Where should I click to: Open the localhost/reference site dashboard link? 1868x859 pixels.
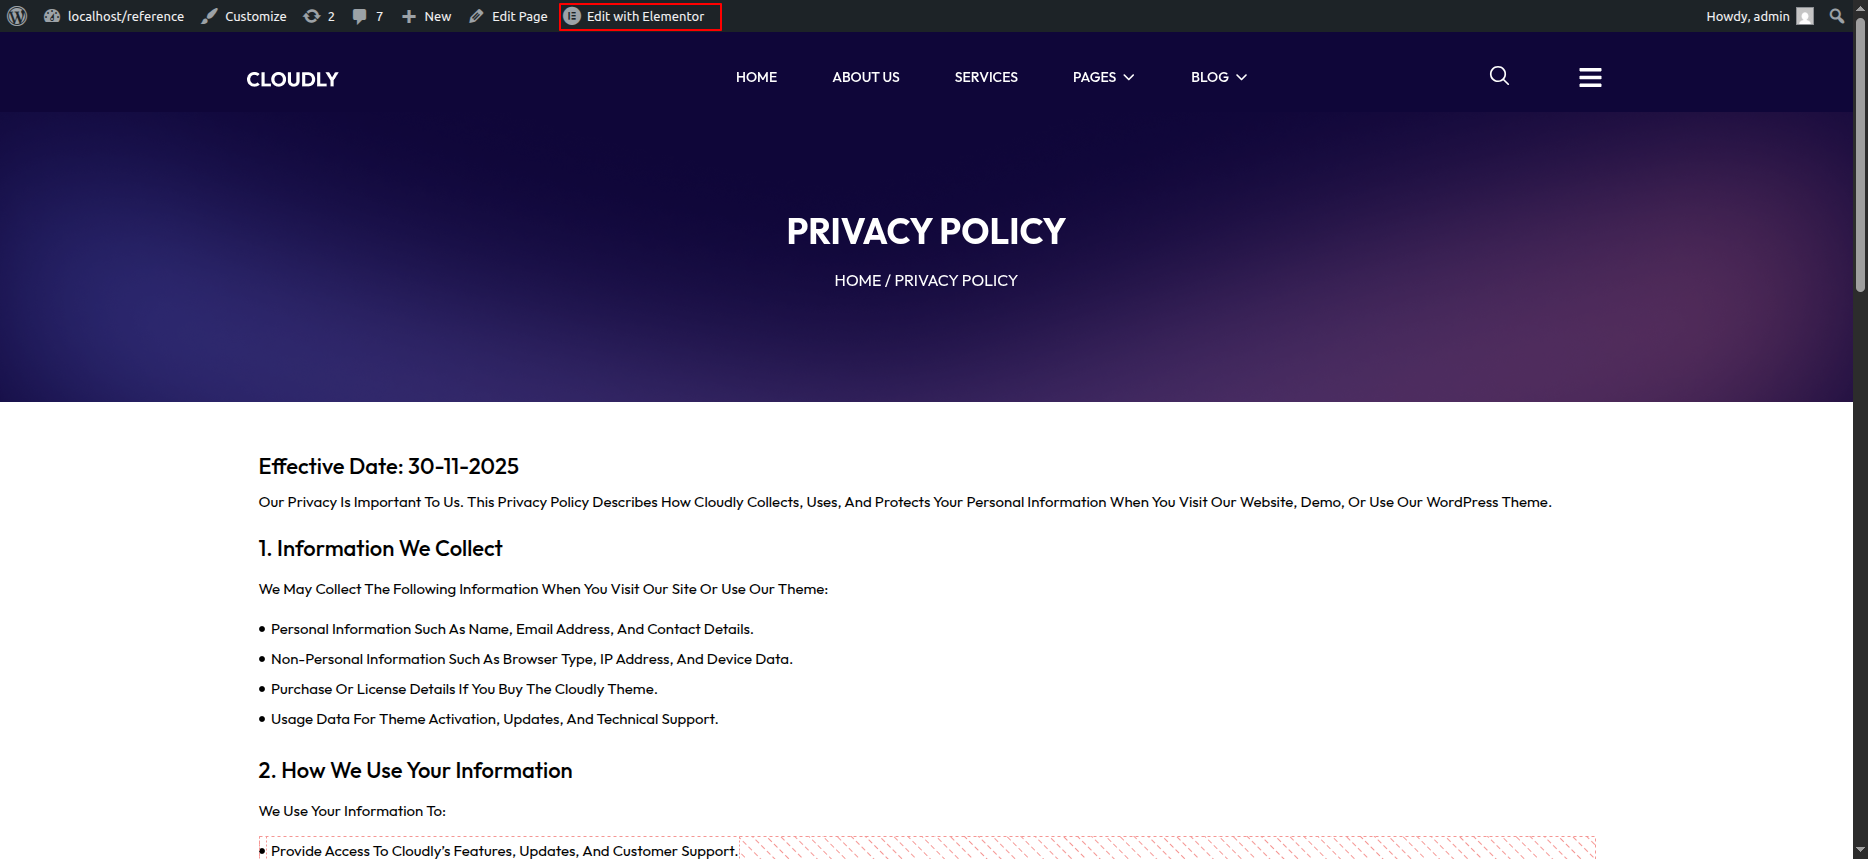[114, 16]
